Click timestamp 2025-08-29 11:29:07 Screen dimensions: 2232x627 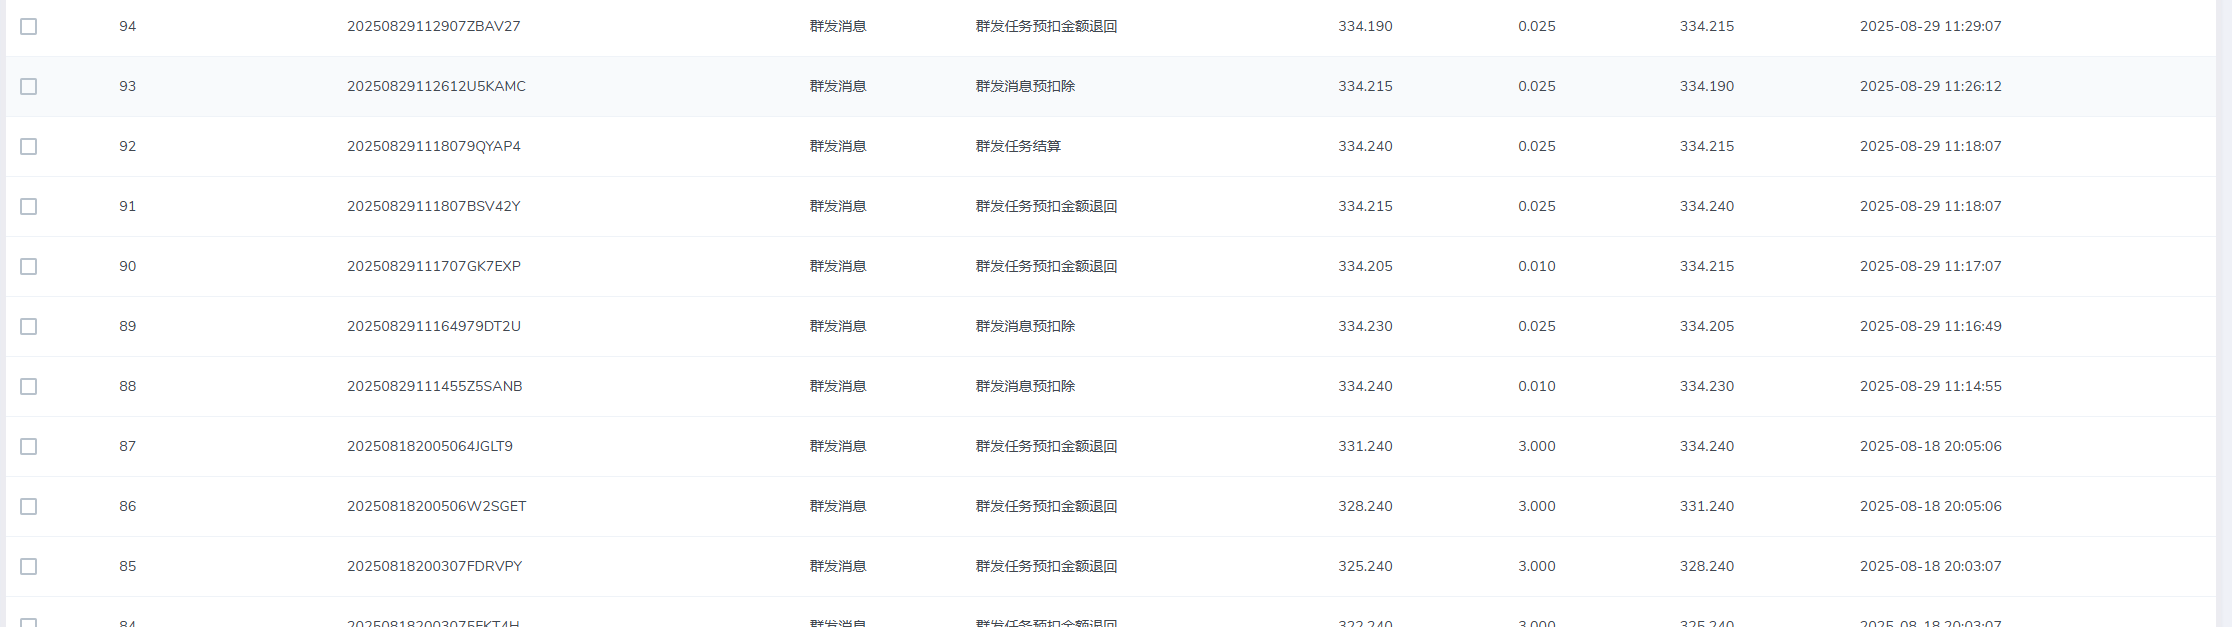(1930, 26)
